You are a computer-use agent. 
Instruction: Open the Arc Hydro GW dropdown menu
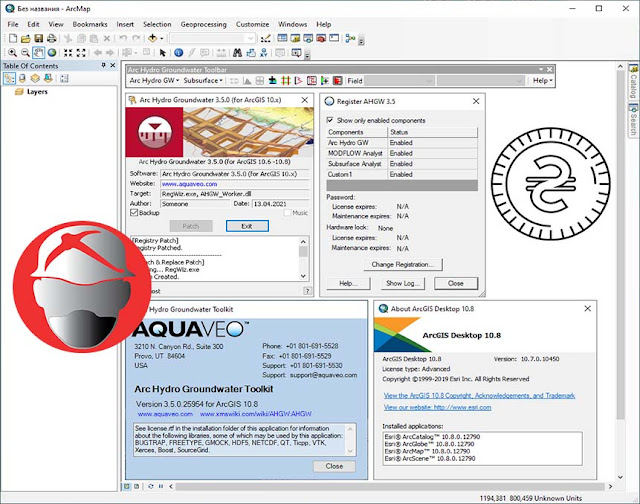click(x=154, y=81)
